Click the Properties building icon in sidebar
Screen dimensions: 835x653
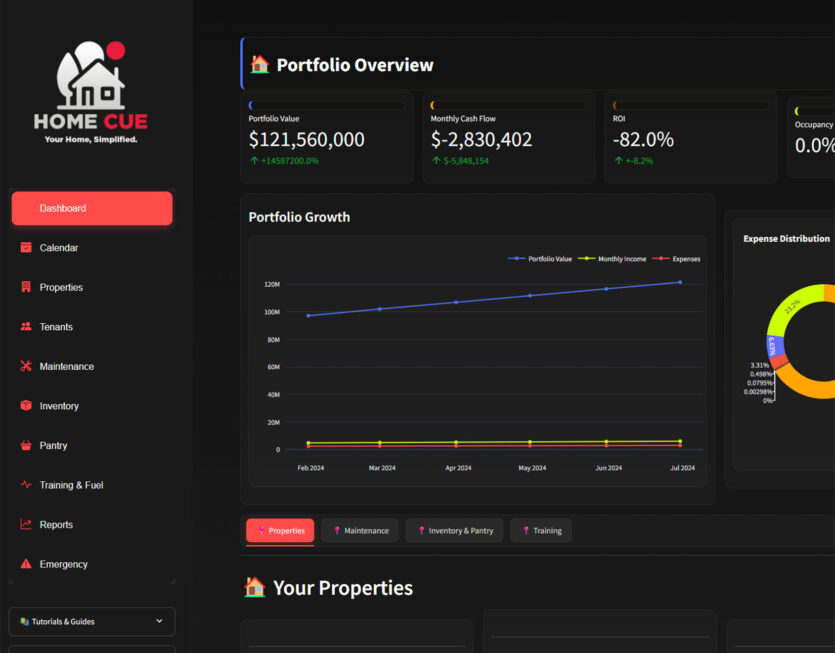(x=26, y=287)
